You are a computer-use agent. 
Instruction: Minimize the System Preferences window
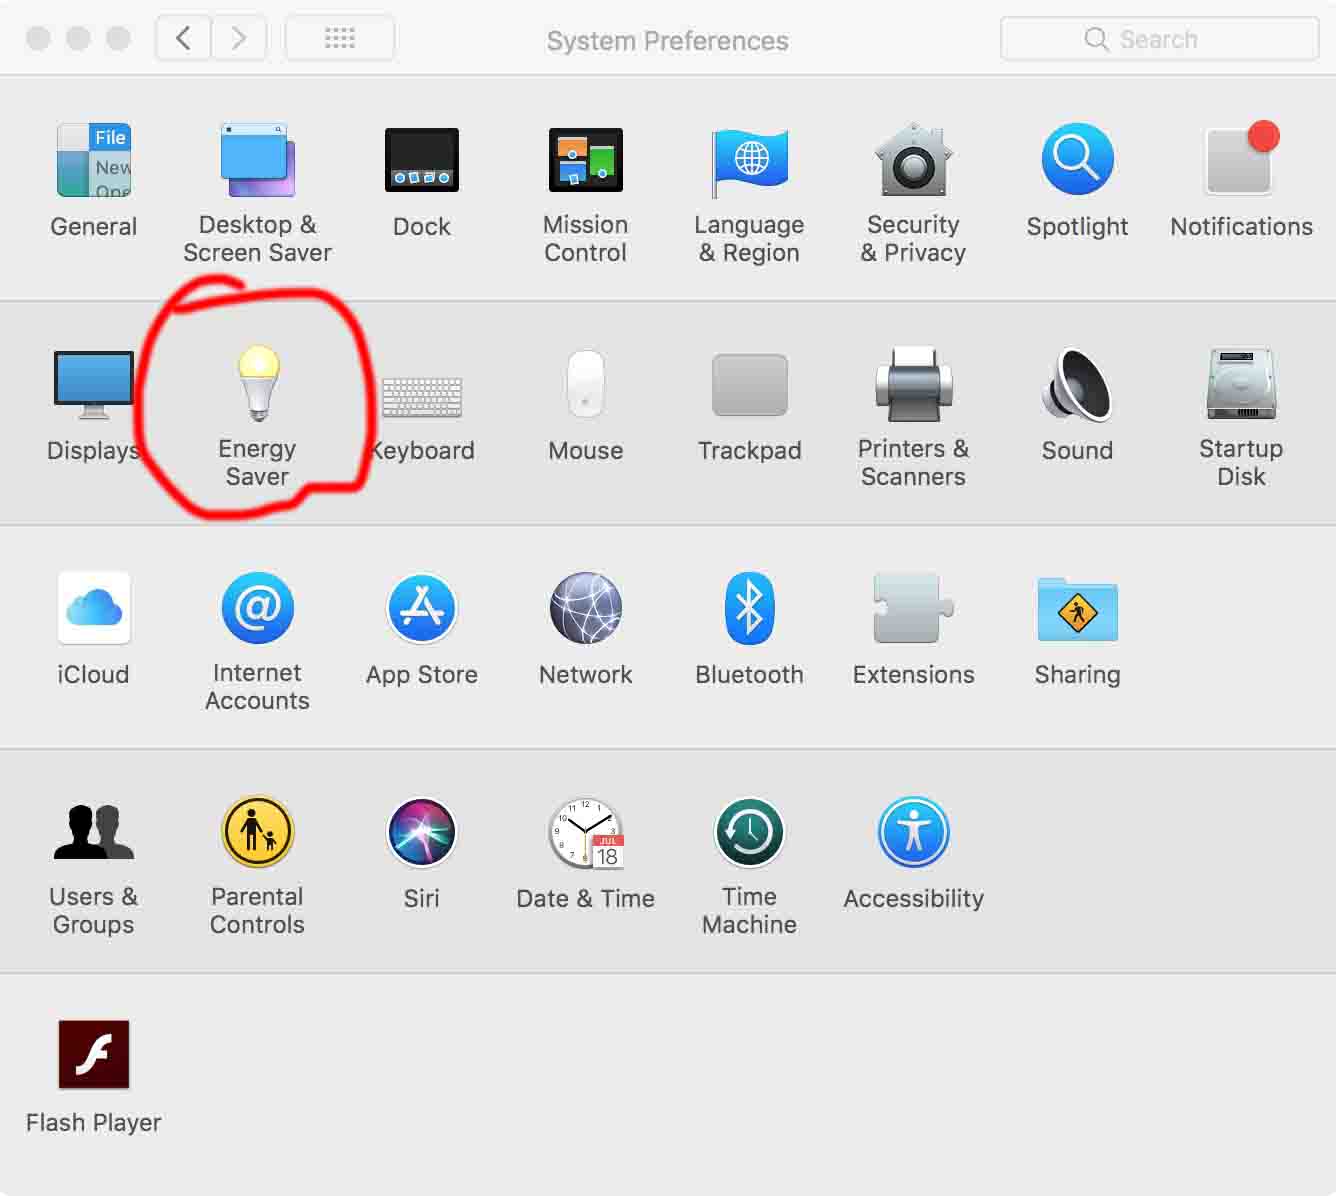tap(78, 39)
